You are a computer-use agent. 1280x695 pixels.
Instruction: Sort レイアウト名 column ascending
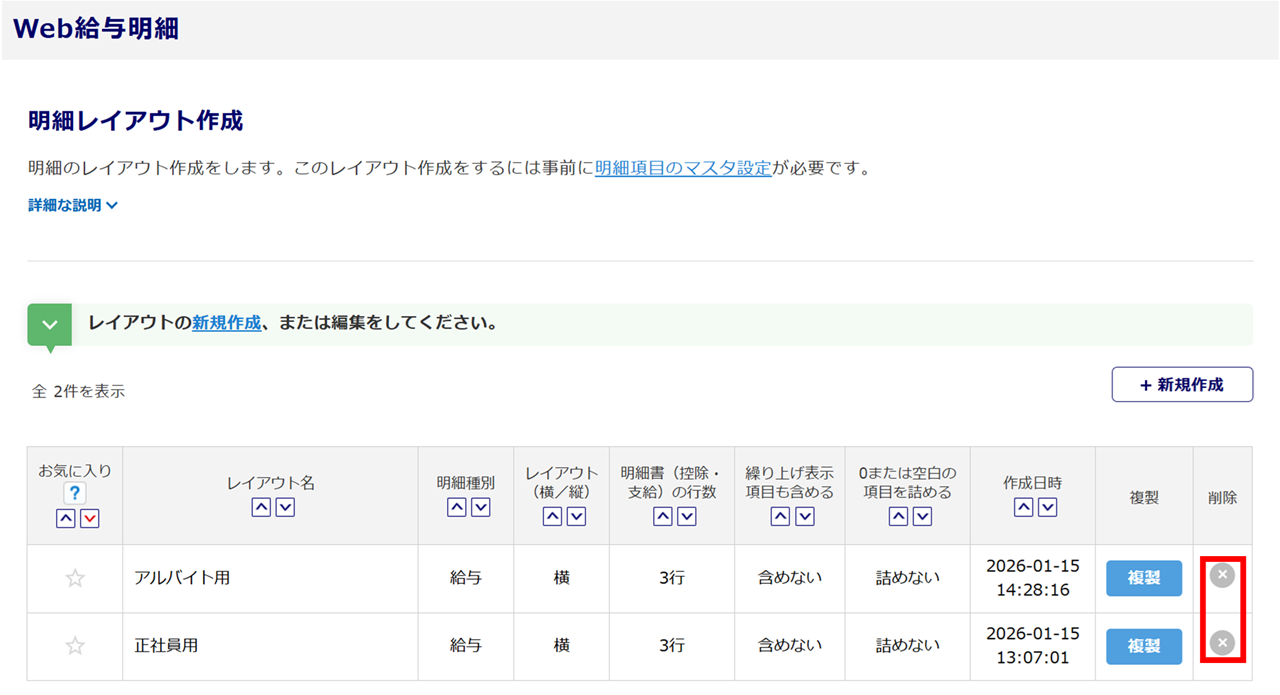tap(260, 507)
